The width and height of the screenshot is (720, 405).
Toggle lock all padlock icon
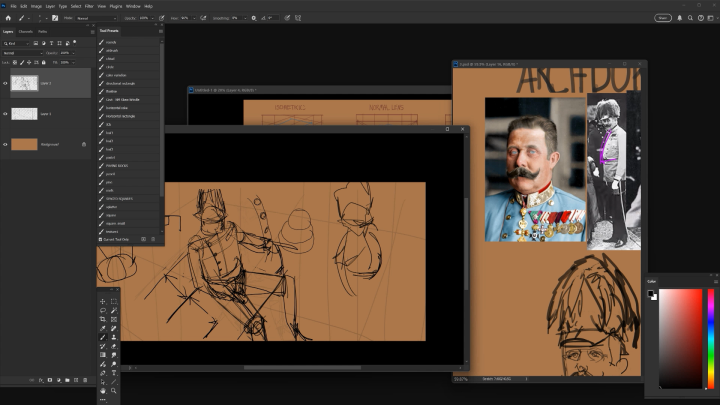pyautogui.click(x=44, y=62)
